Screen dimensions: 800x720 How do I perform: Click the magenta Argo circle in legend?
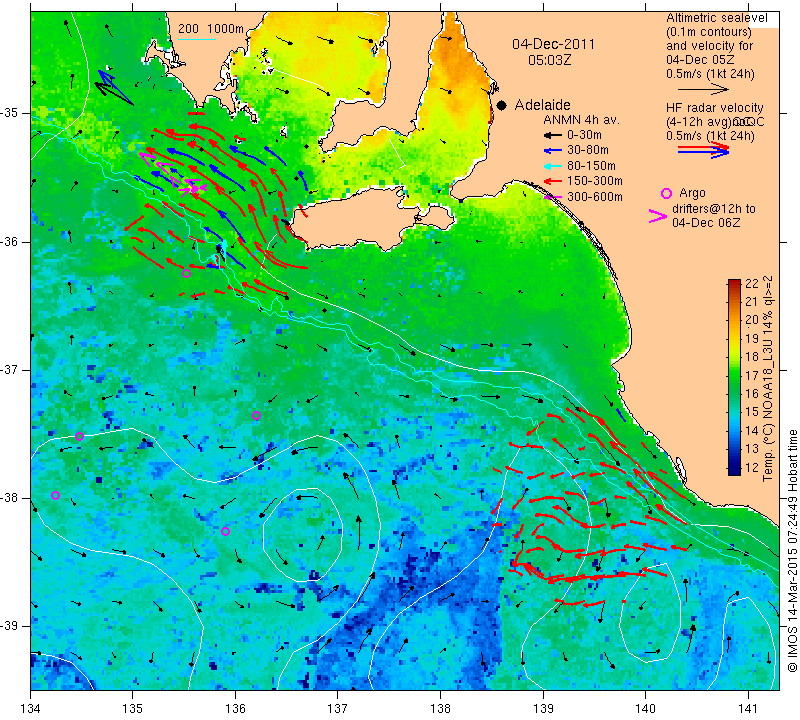pyautogui.click(x=666, y=193)
